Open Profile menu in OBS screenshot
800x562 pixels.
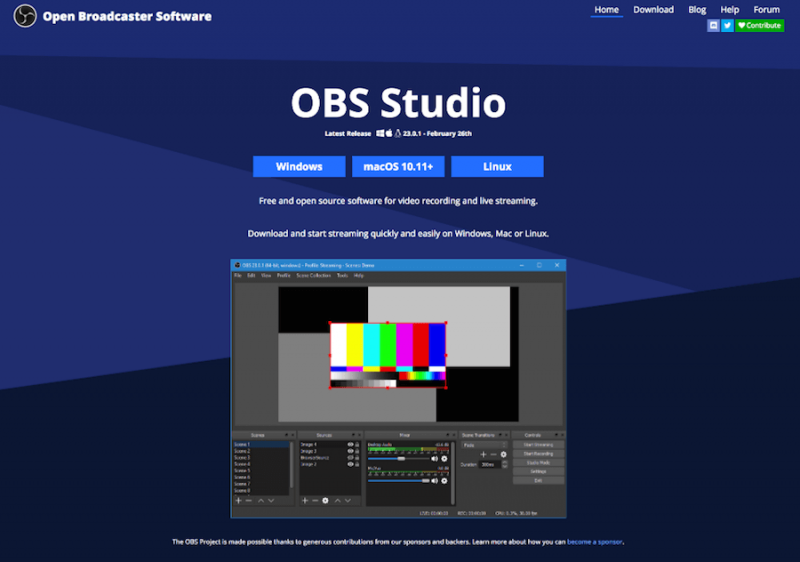[284, 275]
